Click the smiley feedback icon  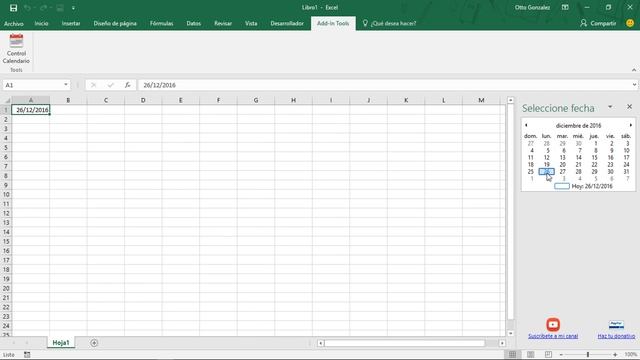(630, 23)
